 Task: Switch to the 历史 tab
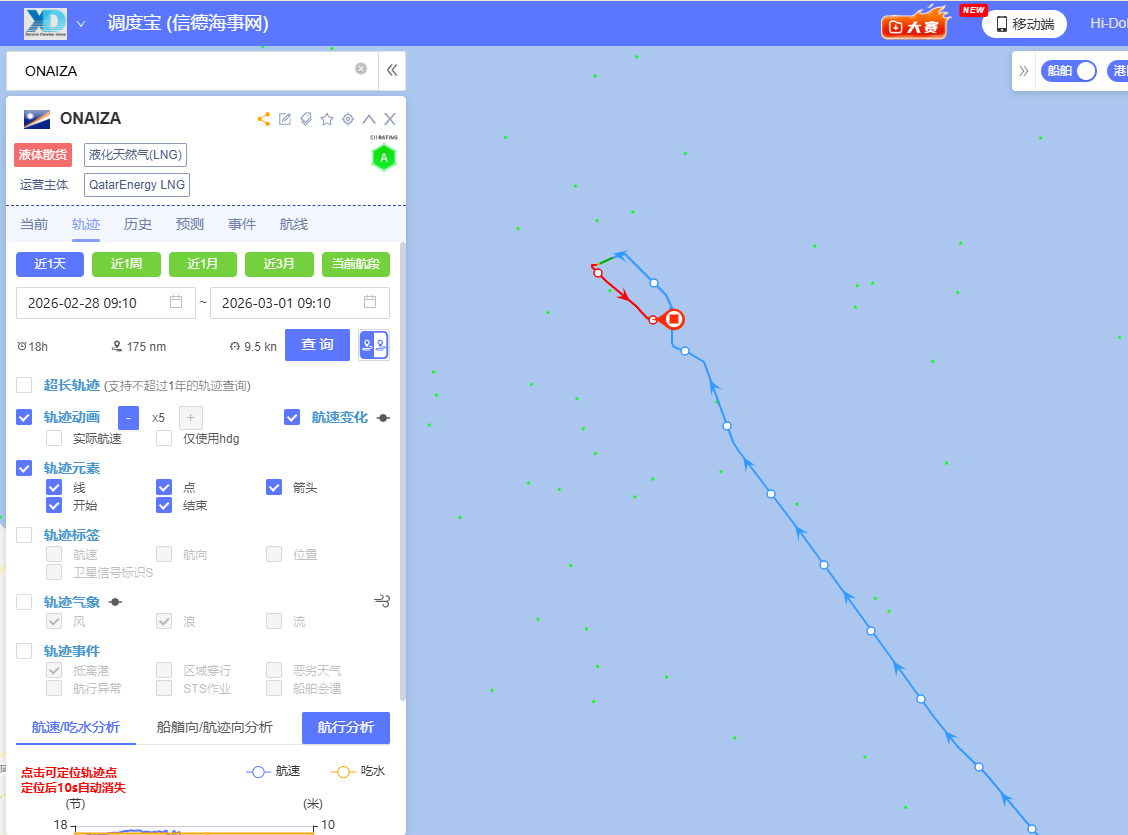[137, 224]
